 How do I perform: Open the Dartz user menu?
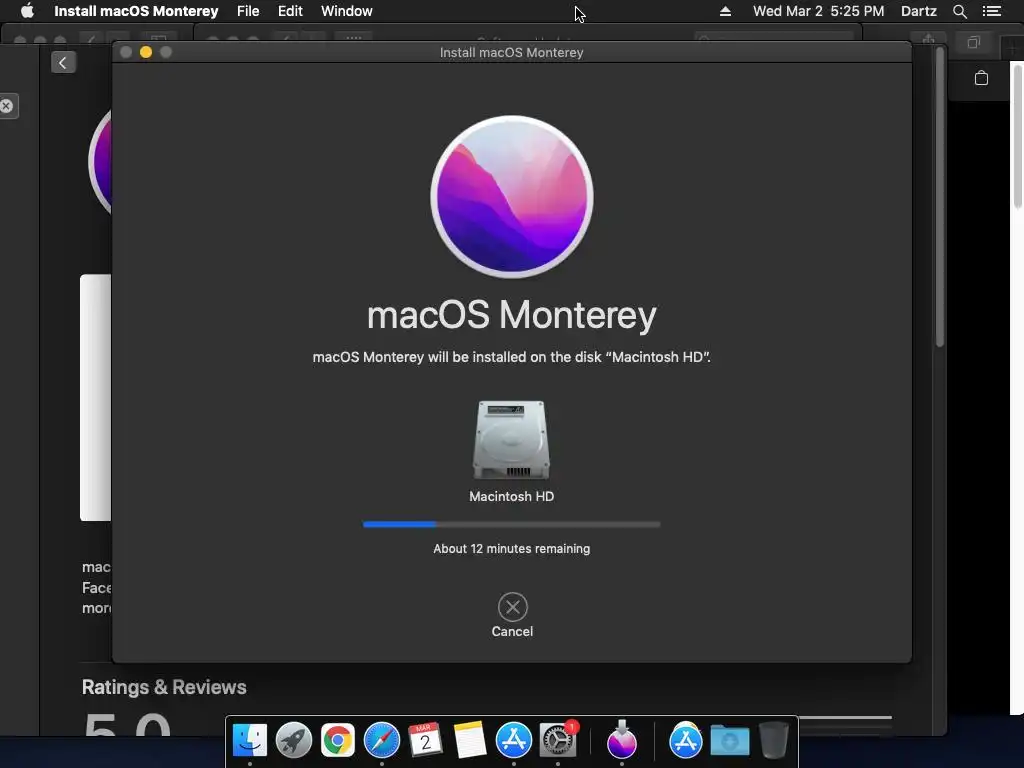click(x=919, y=11)
